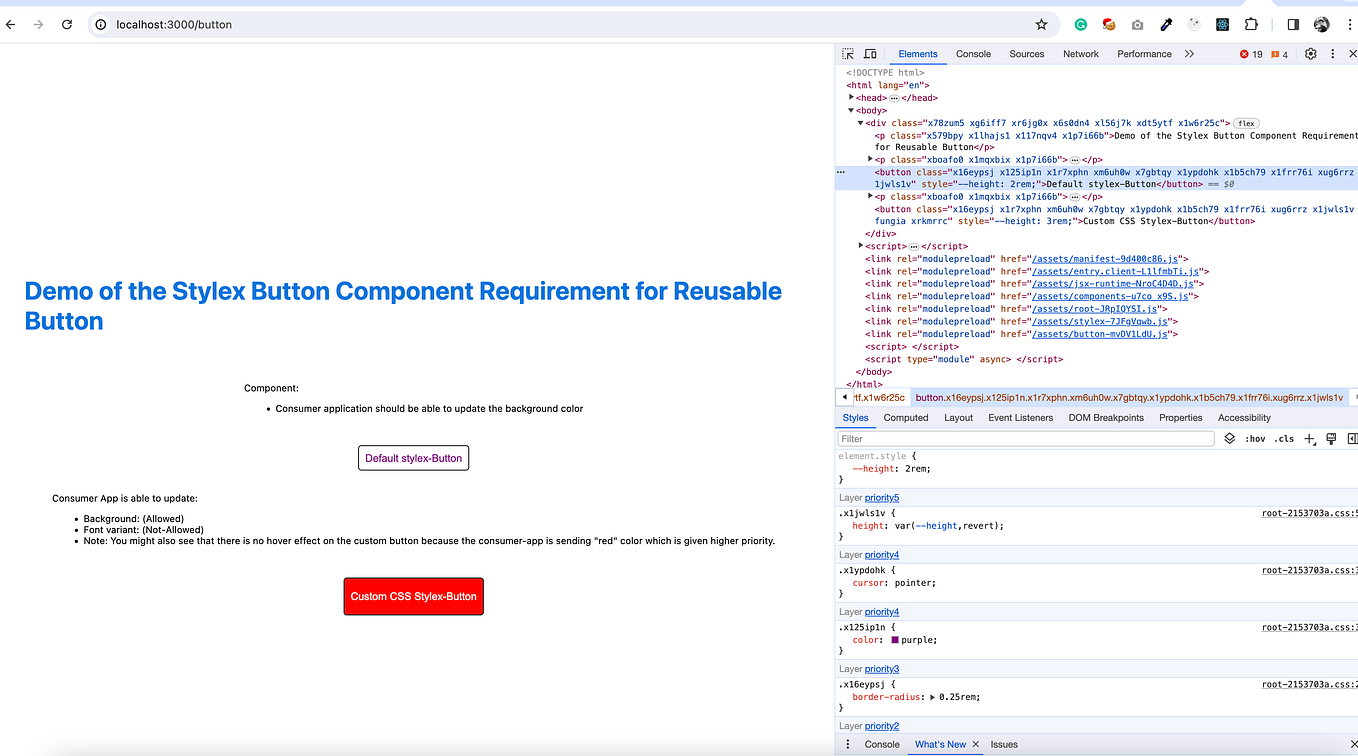Toggle element state with the :hov button
This screenshot has width=1358, height=756.
tap(1256, 438)
